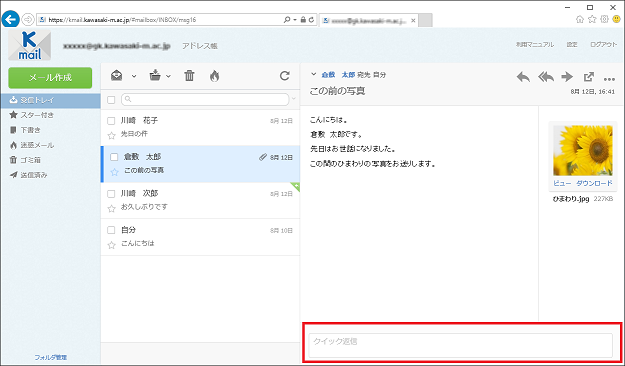Open the mark-as-read envelope icon
This screenshot has width=625, height=366.
click(x=117, y=75)
